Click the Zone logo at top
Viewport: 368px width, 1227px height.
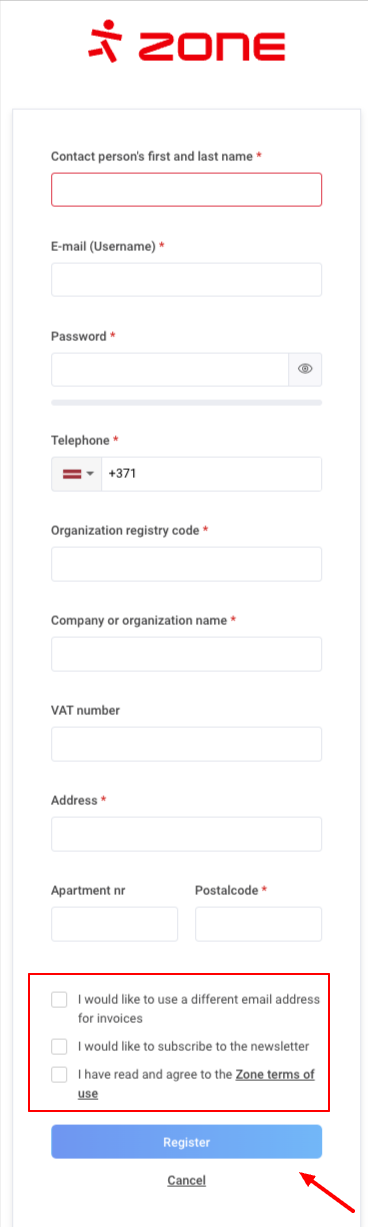tap(186, 44)
